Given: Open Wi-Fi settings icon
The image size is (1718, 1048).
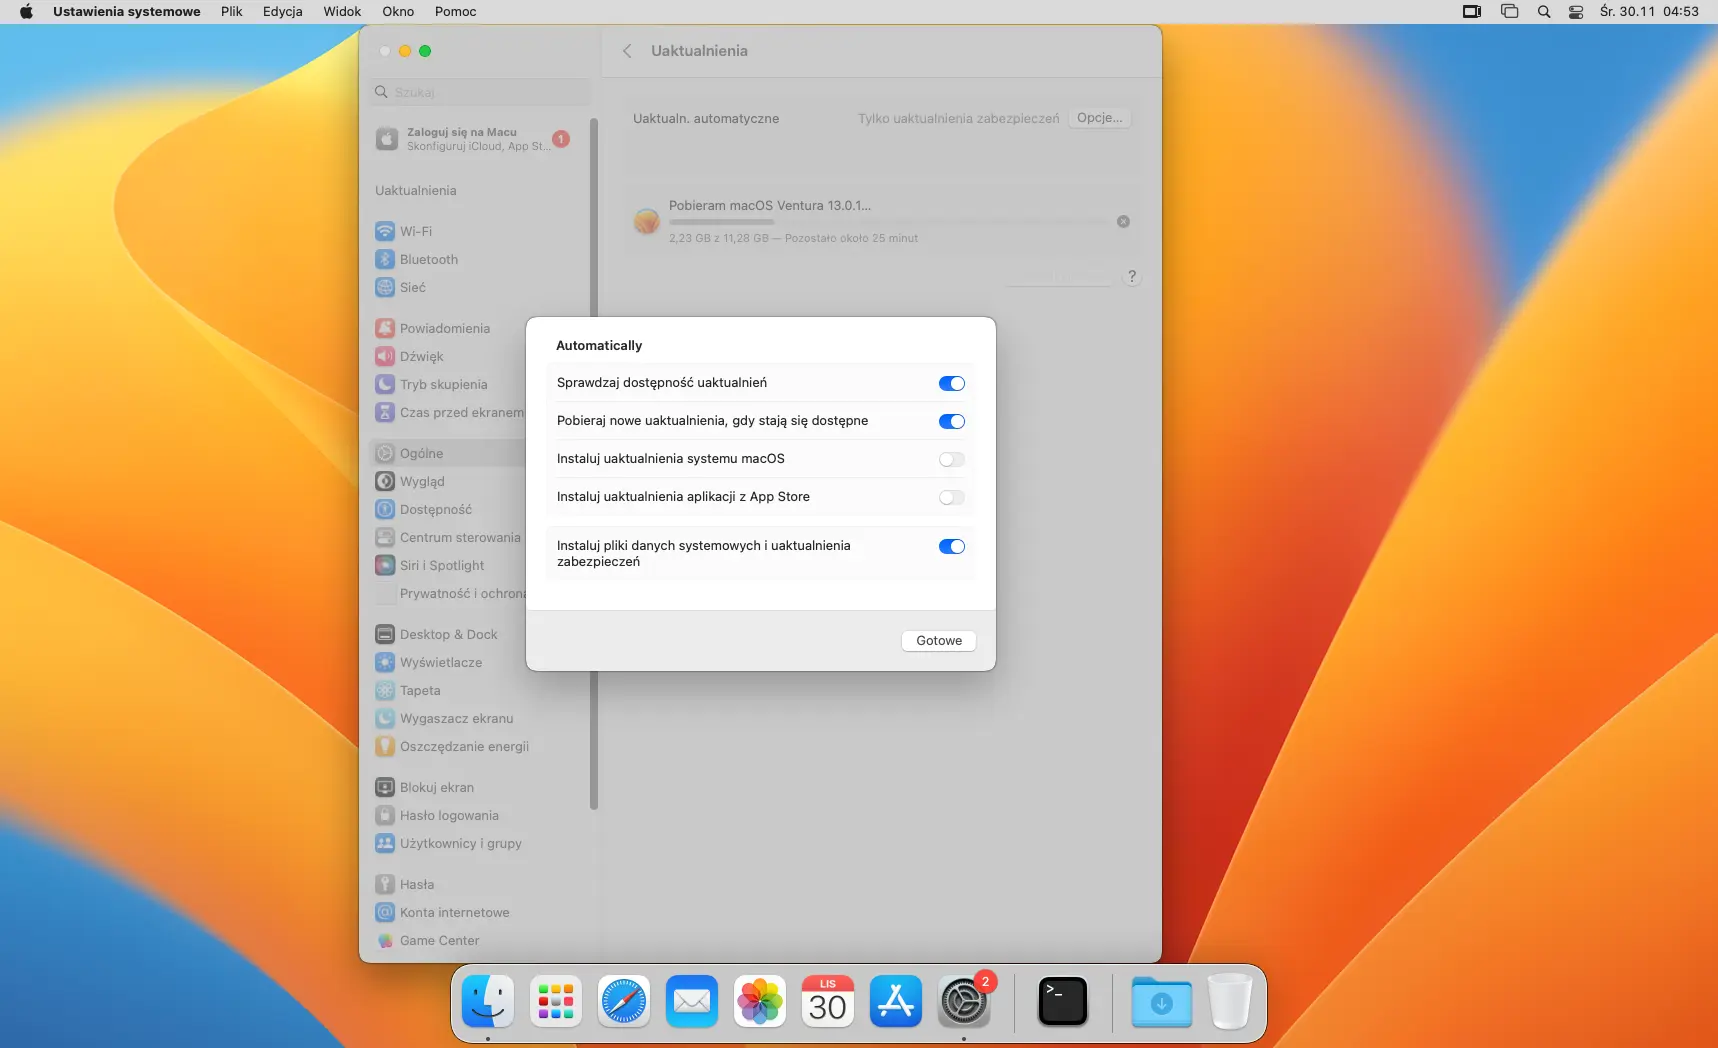Looking at the screenshot, I should (385, 231).
